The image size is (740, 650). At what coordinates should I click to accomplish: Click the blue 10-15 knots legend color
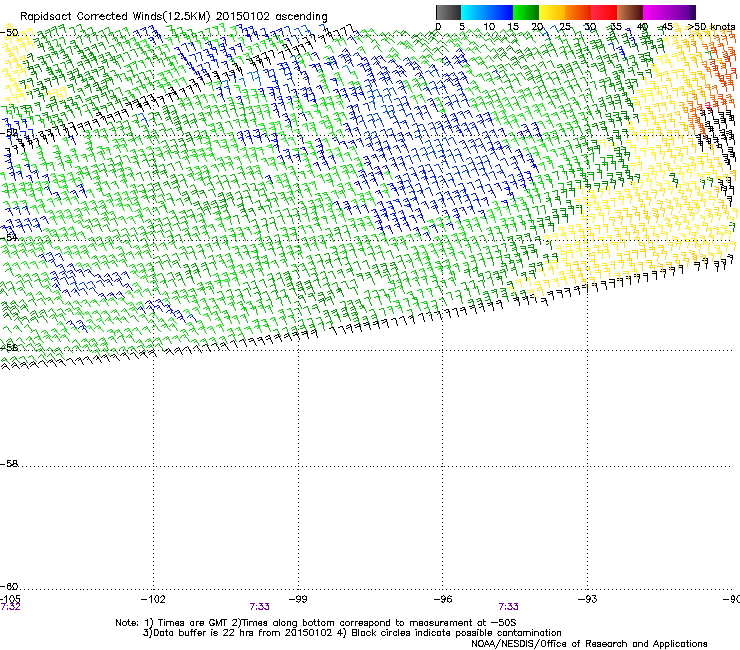(500, 12)
